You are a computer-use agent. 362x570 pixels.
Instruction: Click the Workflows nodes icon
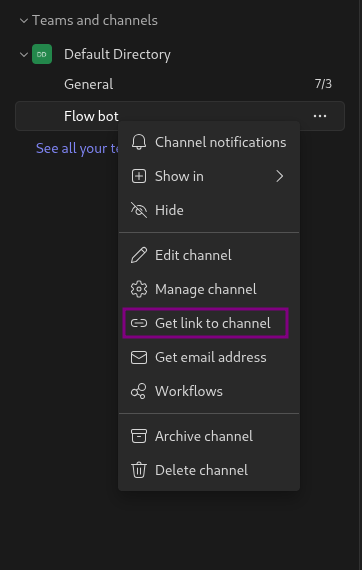(139, 391)
